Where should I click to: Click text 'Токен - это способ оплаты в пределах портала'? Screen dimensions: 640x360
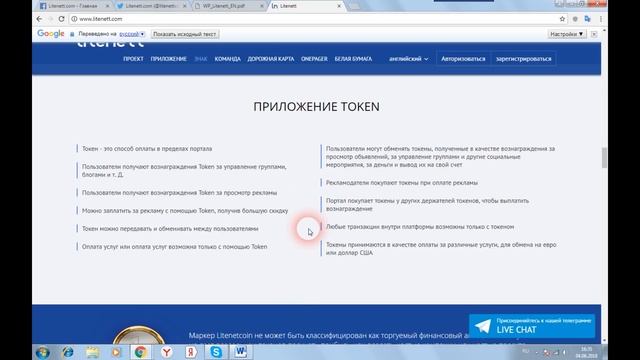click(147, 149)
